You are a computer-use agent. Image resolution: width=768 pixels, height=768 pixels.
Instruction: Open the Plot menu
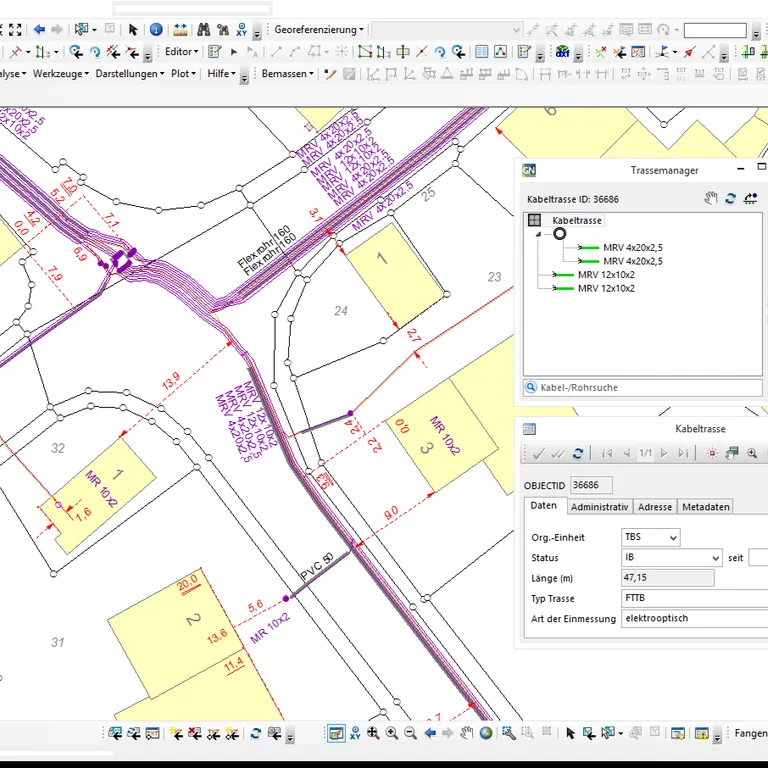pyautogui.click(x=183, y=74)
